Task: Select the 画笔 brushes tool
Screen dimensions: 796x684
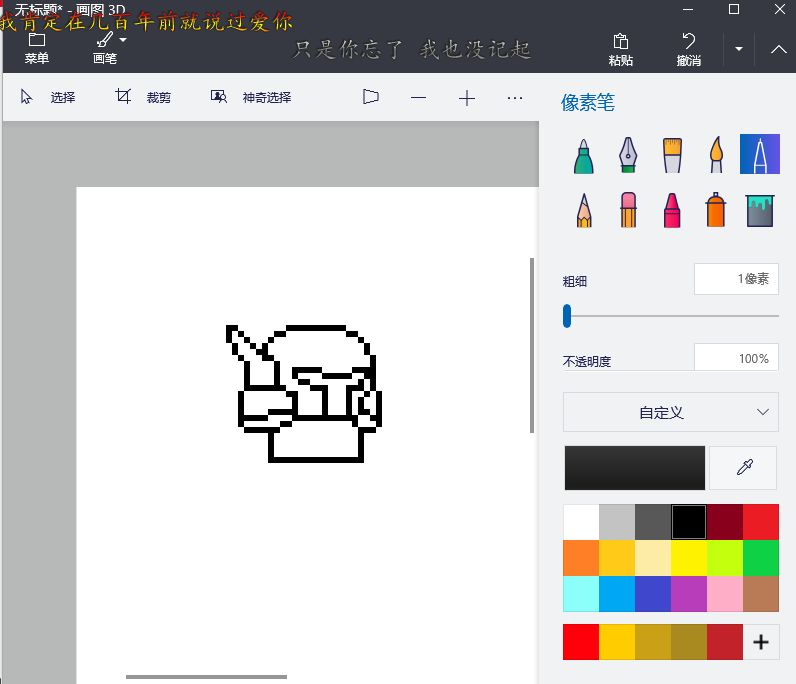Action: [x=105, y=49]
